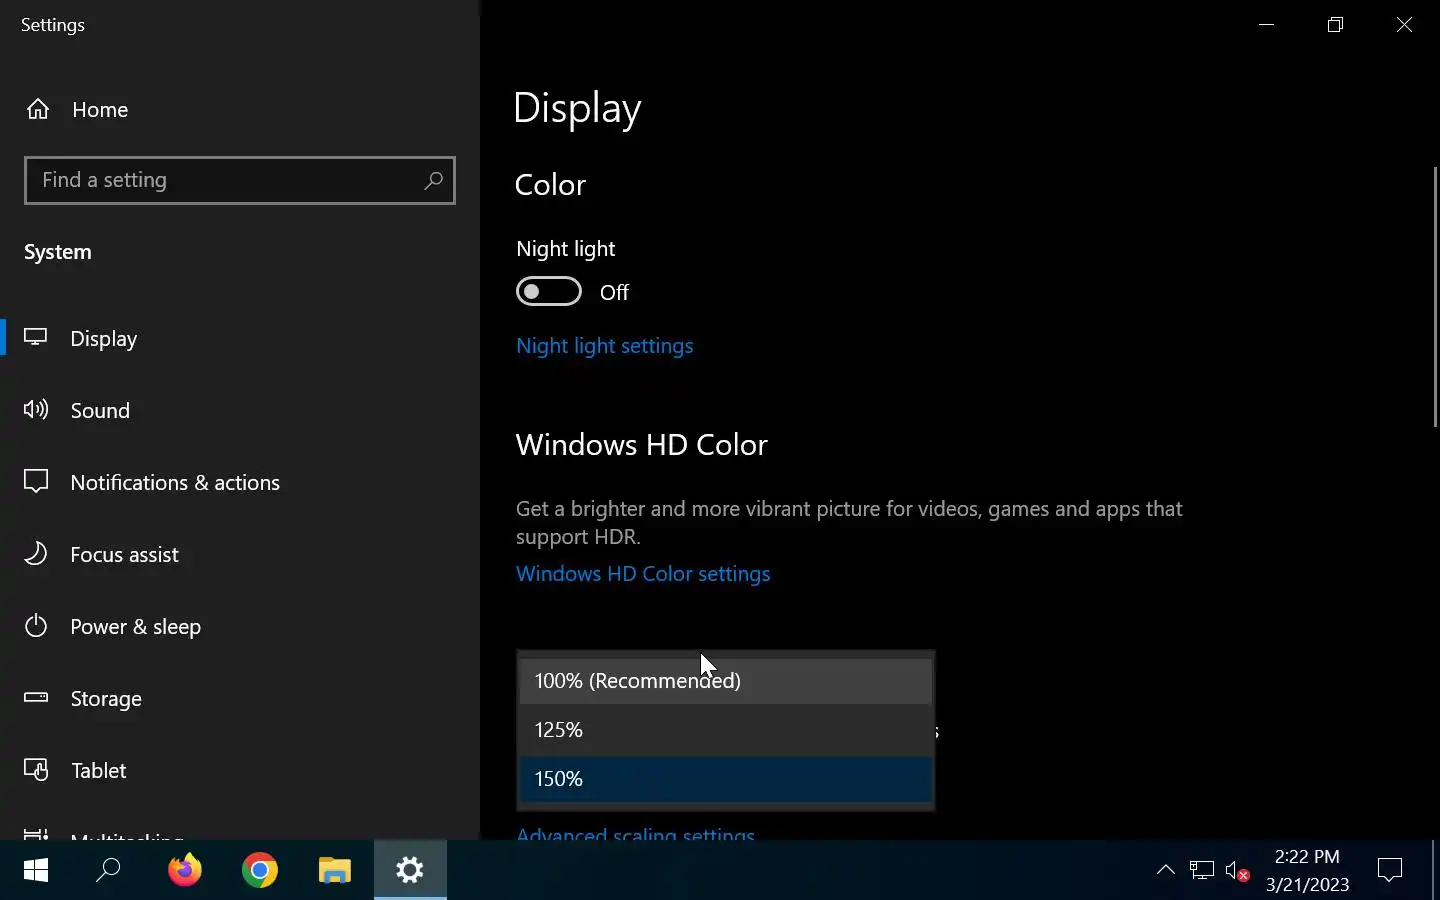Click the Focus assist moon icon
This screenshot has height=900, width=1440.
(36, 553)
